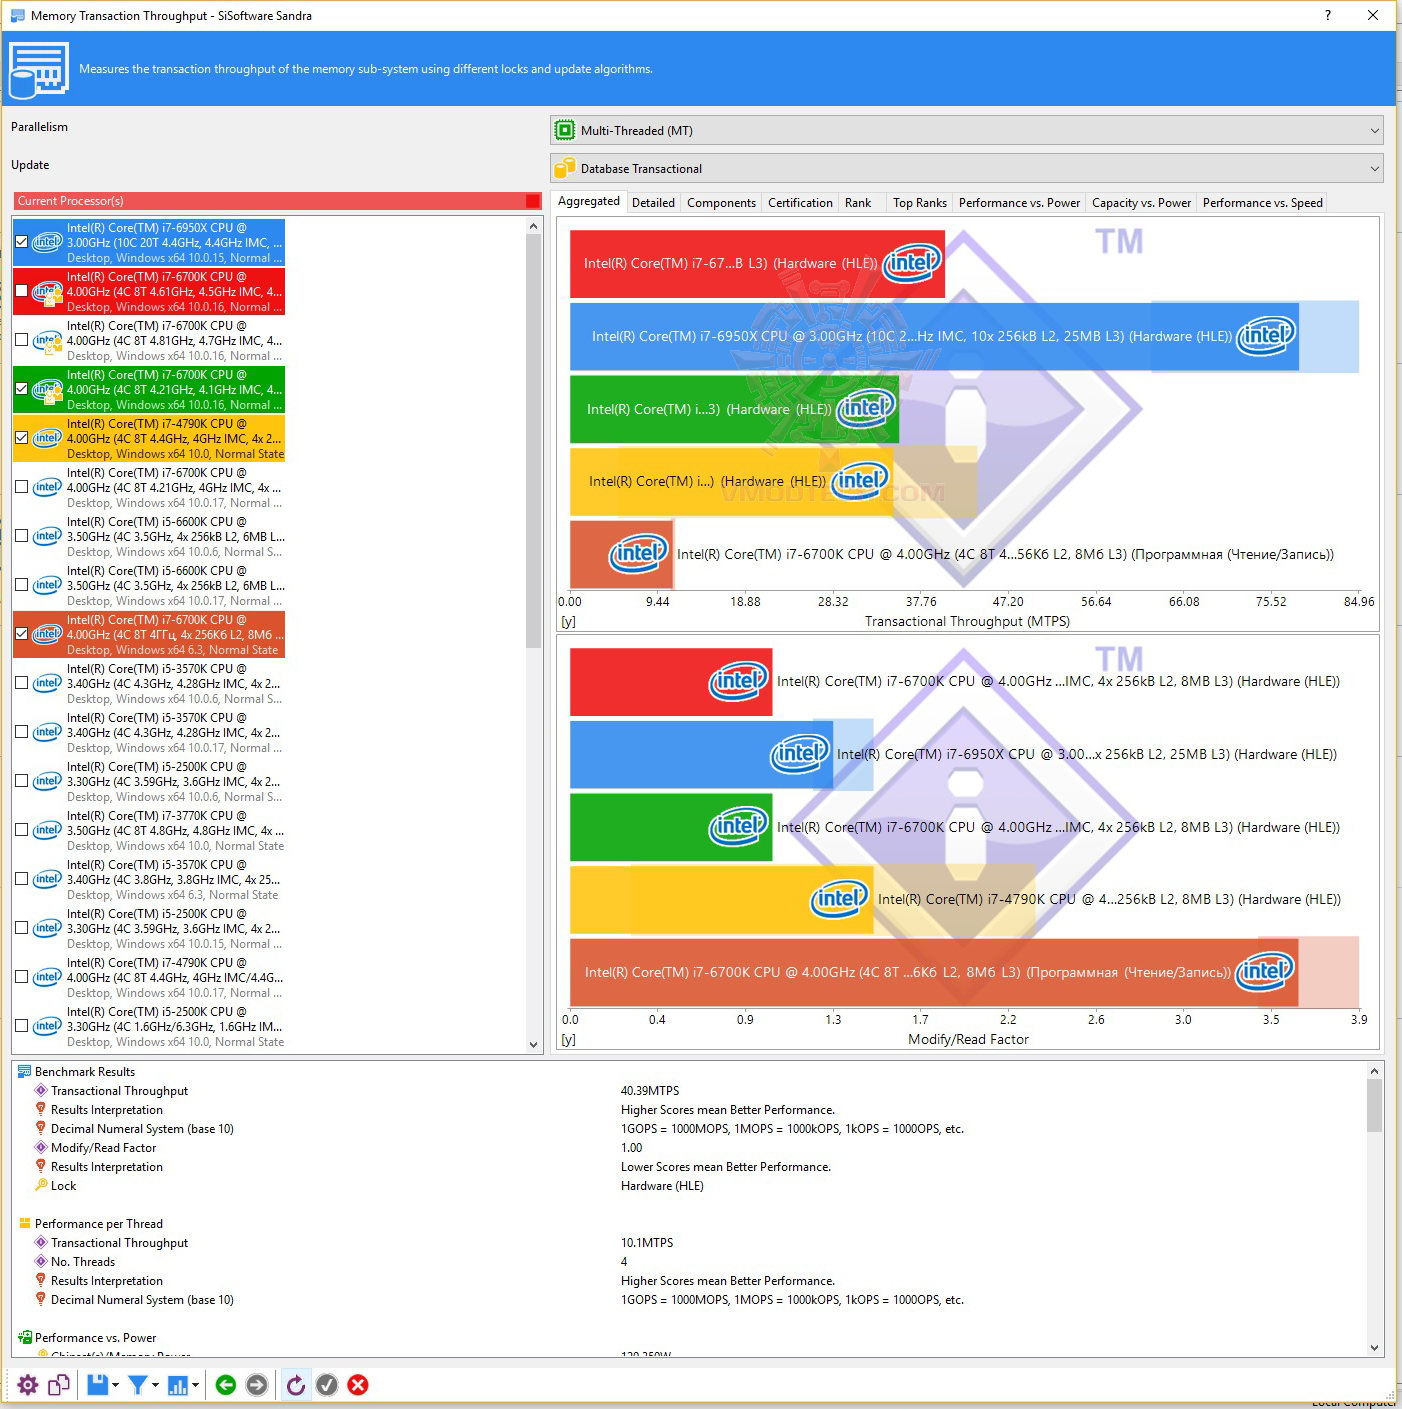Refresh the benchmark with the purple circular arrow

(x=295, y=1385)
